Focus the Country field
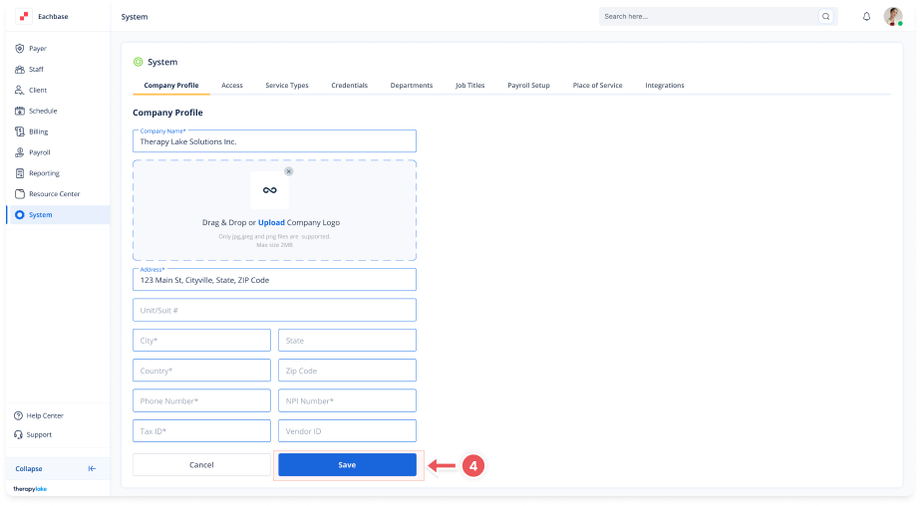 click(202, 370)
